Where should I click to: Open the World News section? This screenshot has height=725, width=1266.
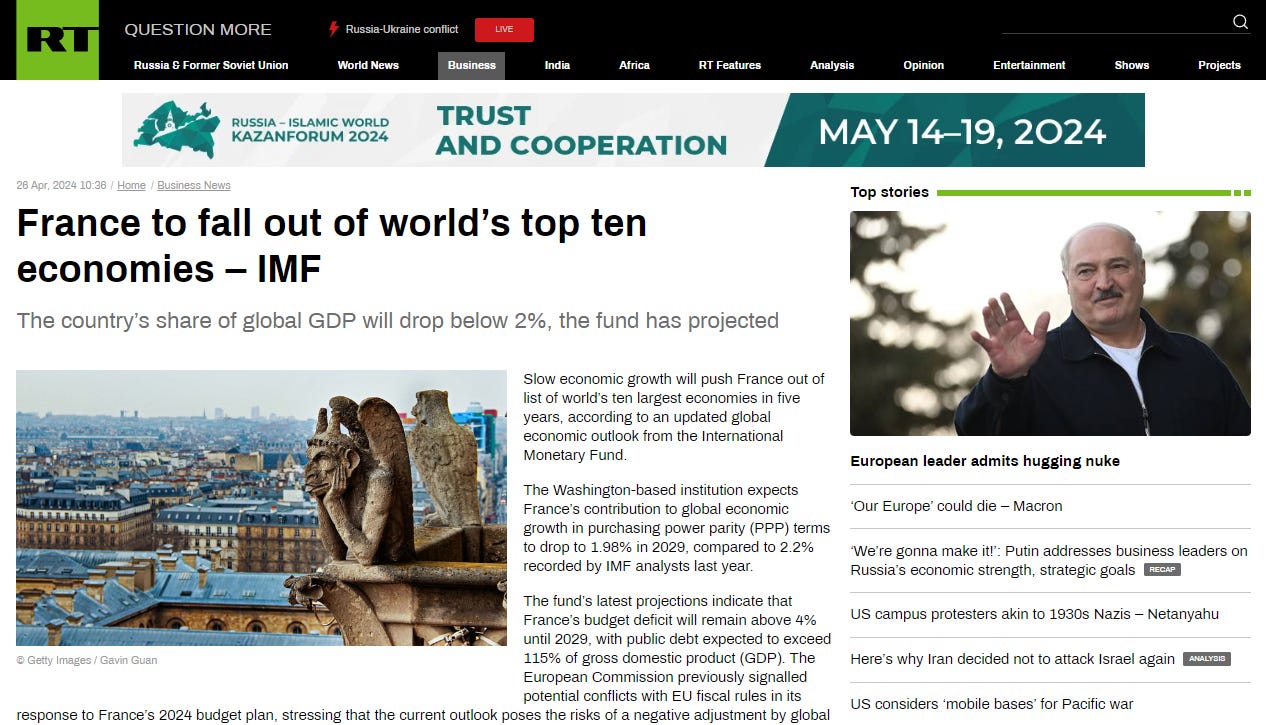(368, 65)
